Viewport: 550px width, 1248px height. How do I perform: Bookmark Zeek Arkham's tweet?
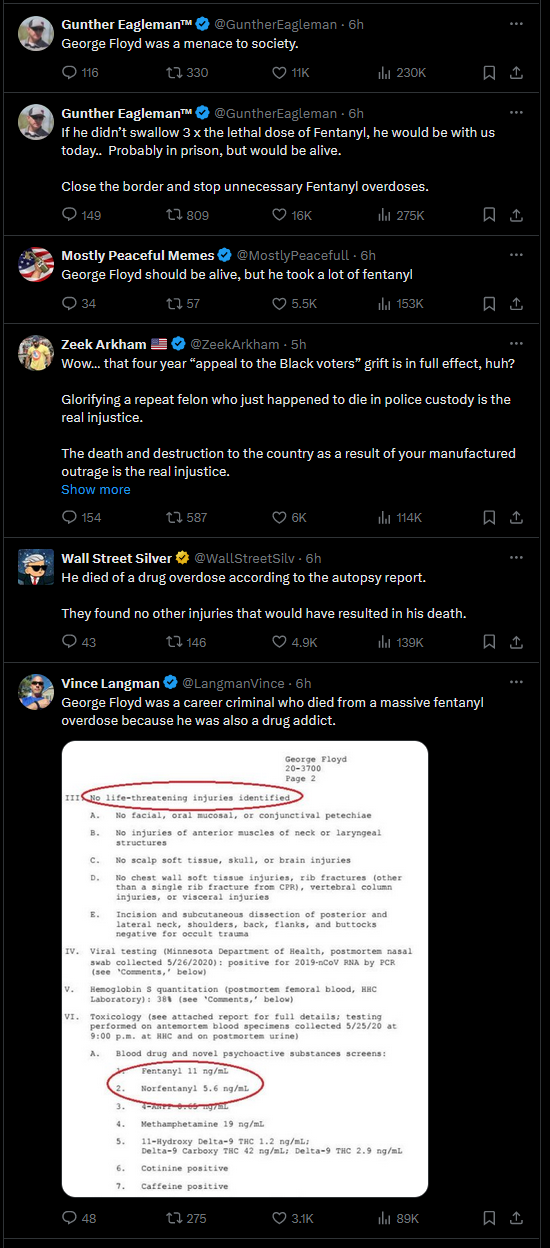click(x=489, y=518)
